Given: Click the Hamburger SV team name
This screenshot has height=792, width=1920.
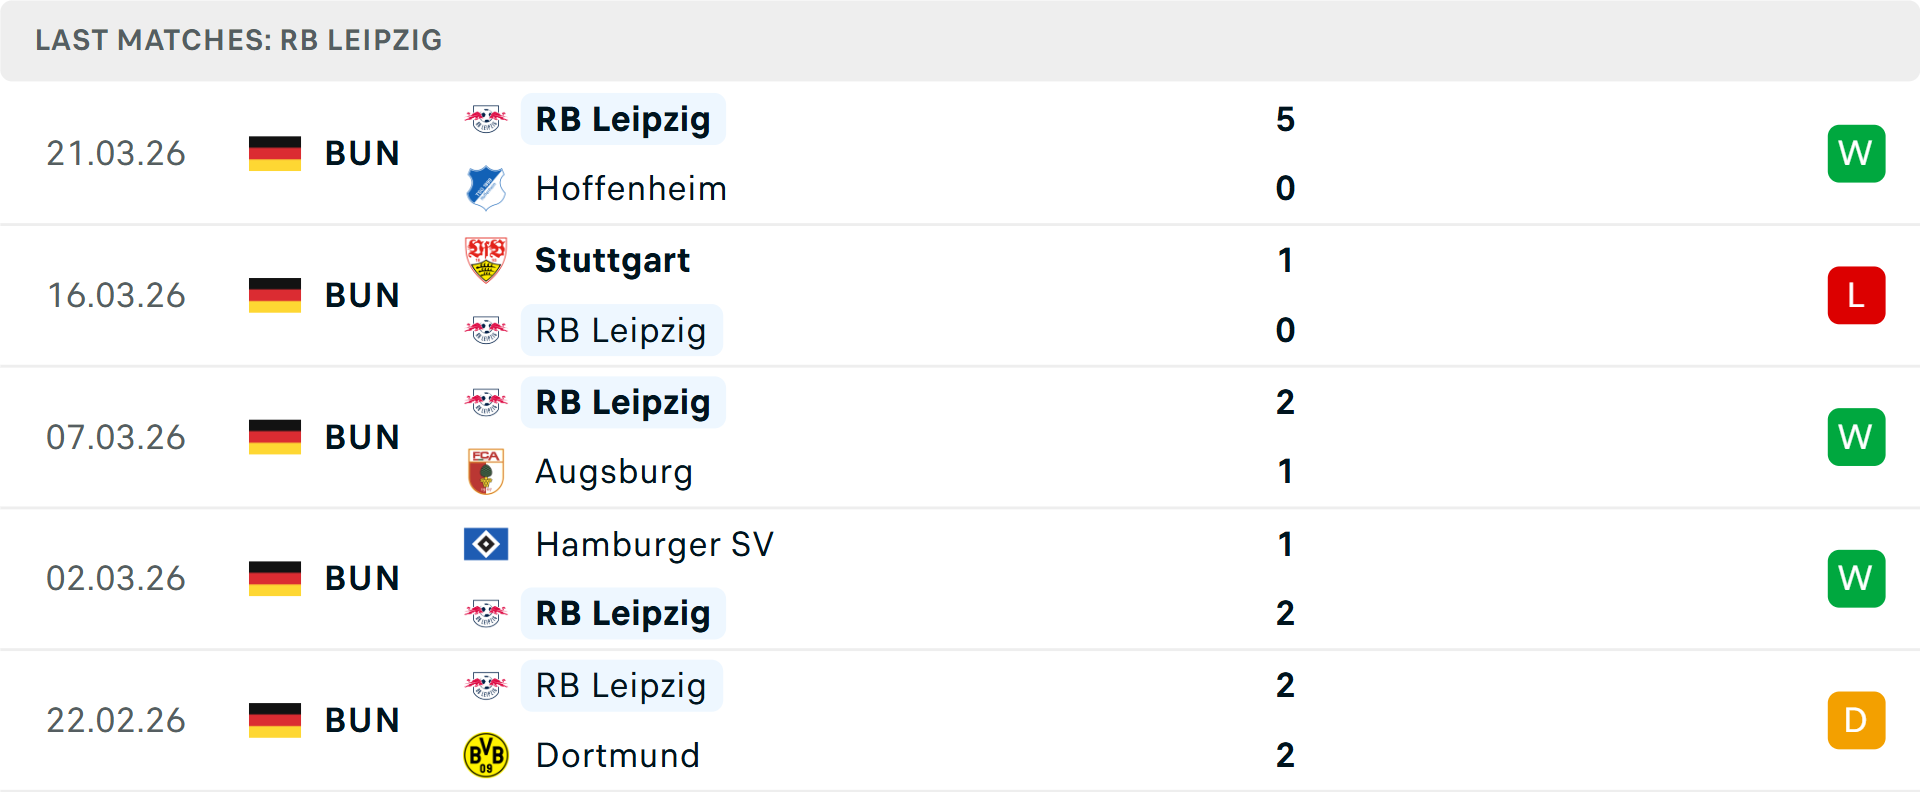Looking at the screenshot, I should 654,544.
